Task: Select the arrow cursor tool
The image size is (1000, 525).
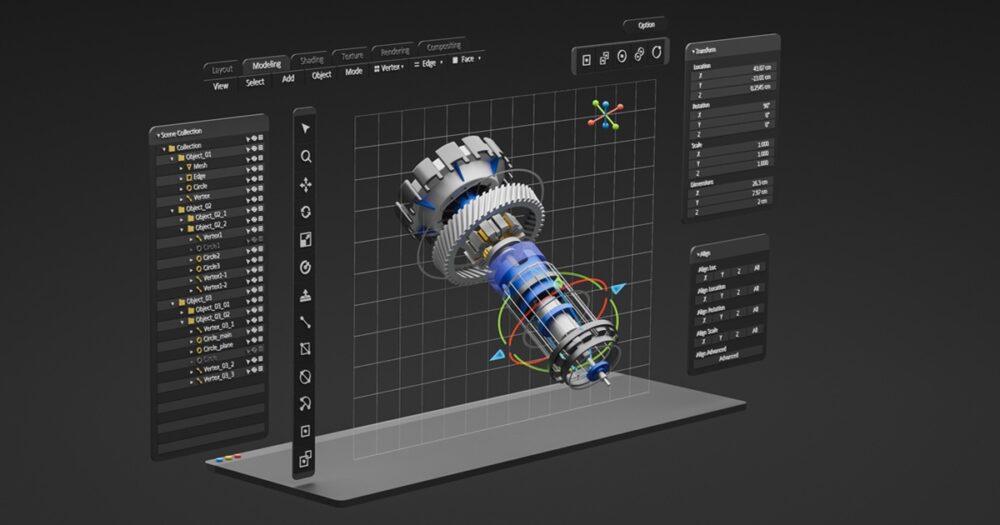Action: coord(305,129)
